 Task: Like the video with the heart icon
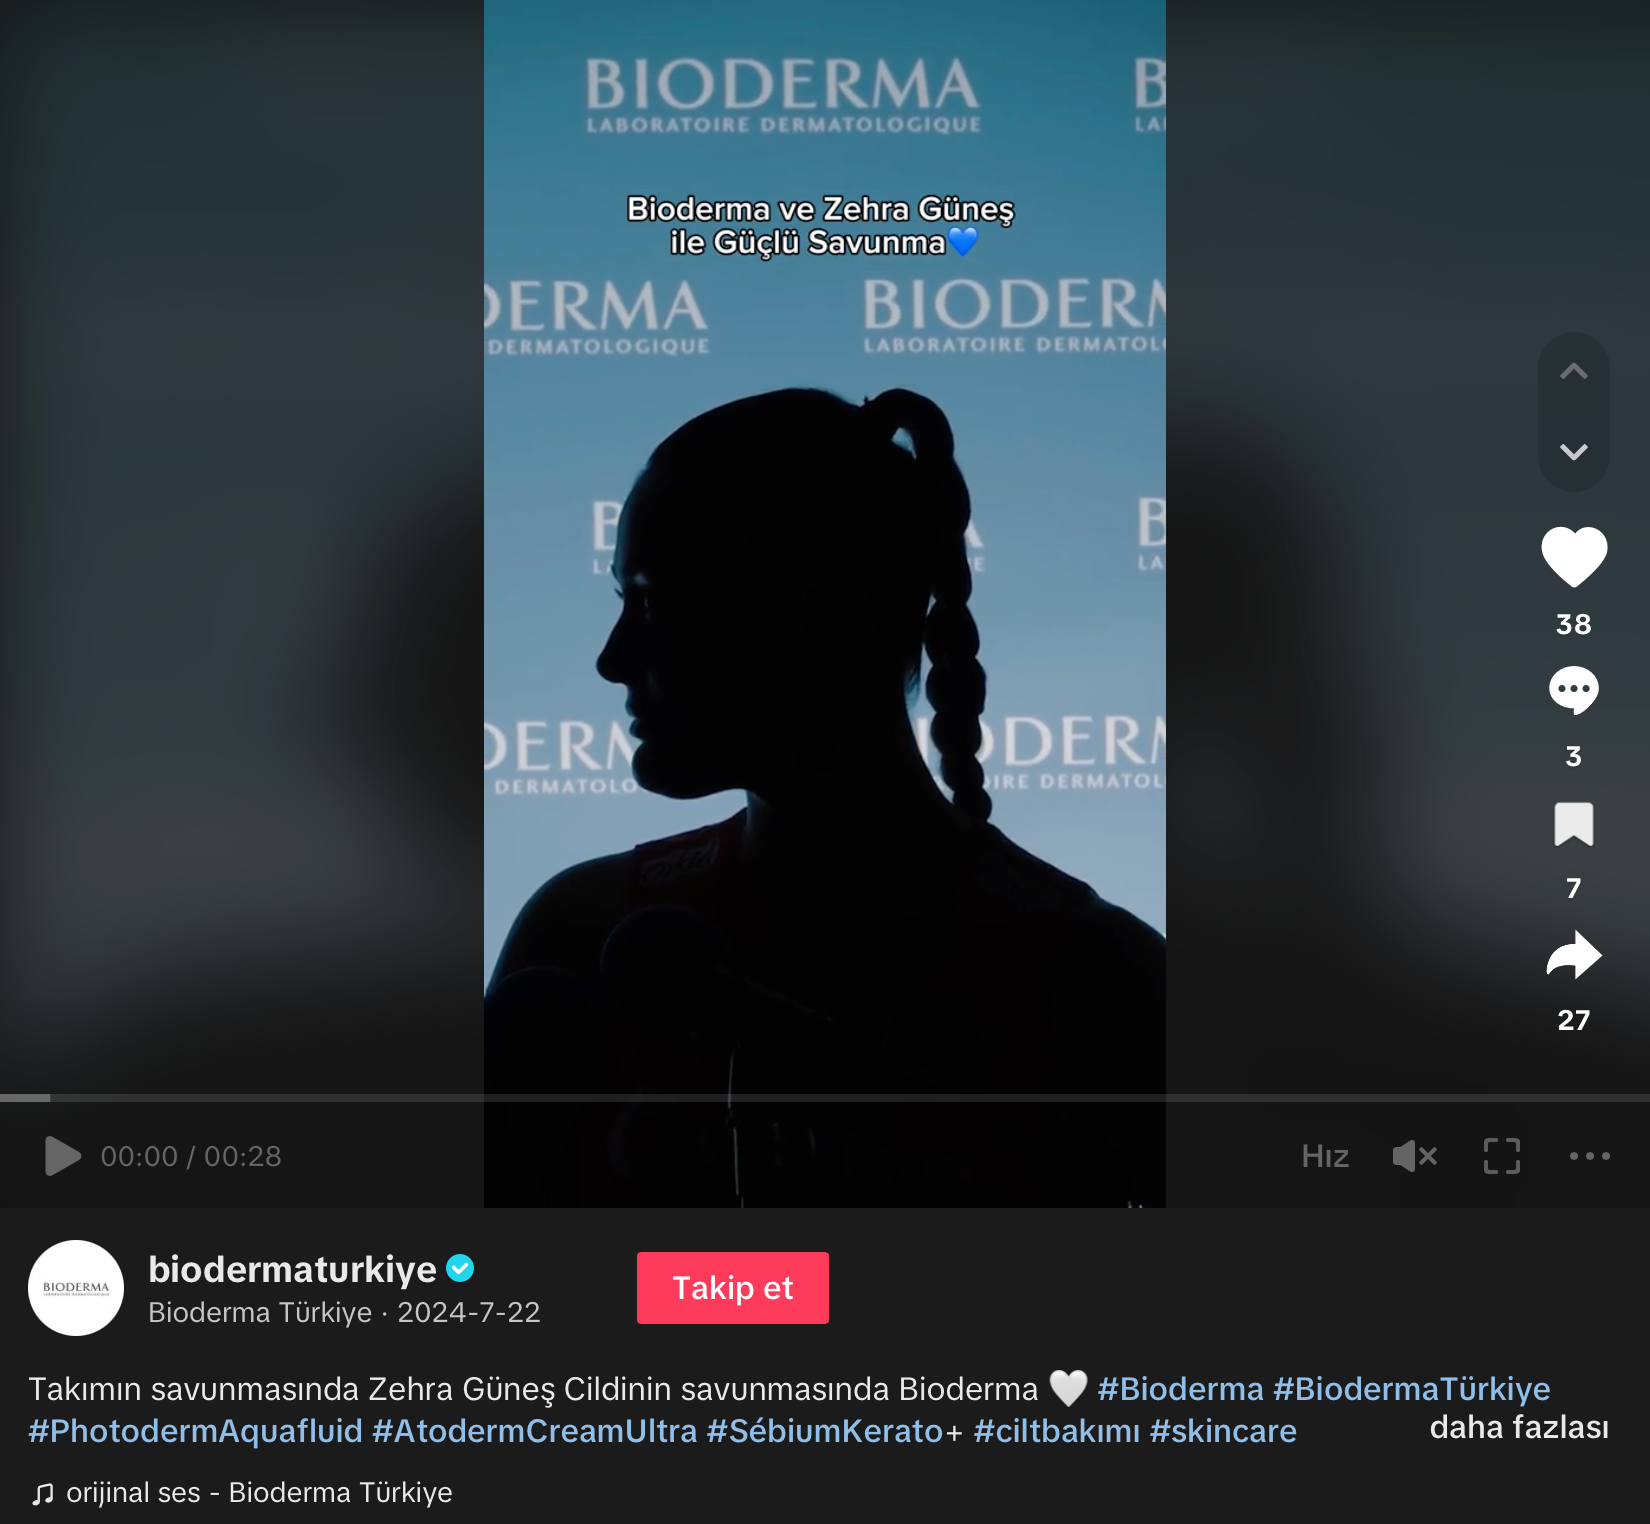pyautogui.click(x=1574, y=556)
